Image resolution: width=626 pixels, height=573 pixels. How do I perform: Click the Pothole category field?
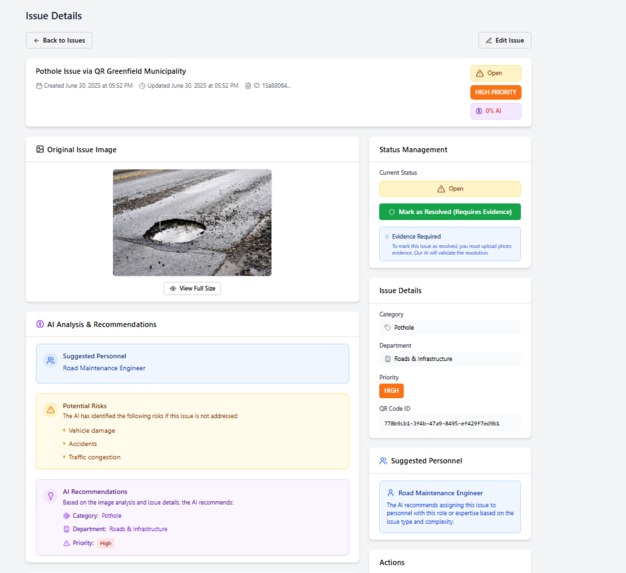tap(450, 327)
